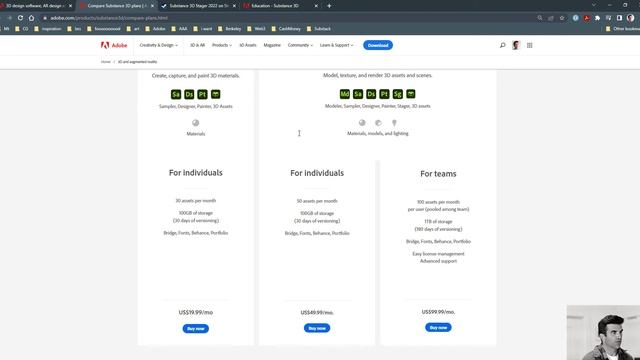This screenshot has height=360, width=640.
Task: Click Buy now under US$49.99/mo
Action: pyautogui.click(x=317, y=328)
